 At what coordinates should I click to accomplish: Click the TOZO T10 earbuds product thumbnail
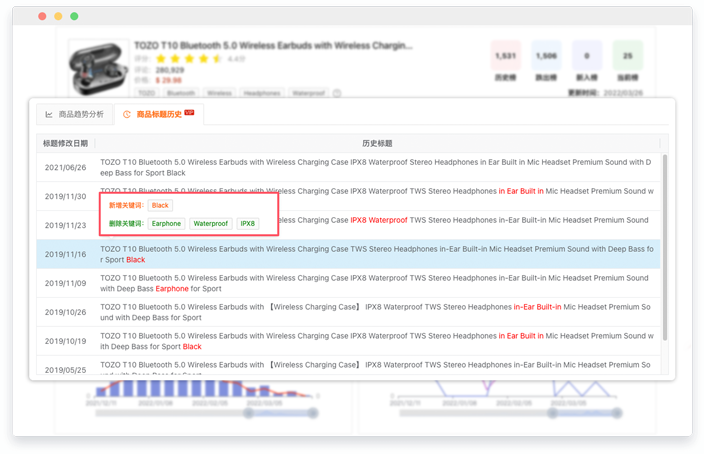click(x=98, y=68)
